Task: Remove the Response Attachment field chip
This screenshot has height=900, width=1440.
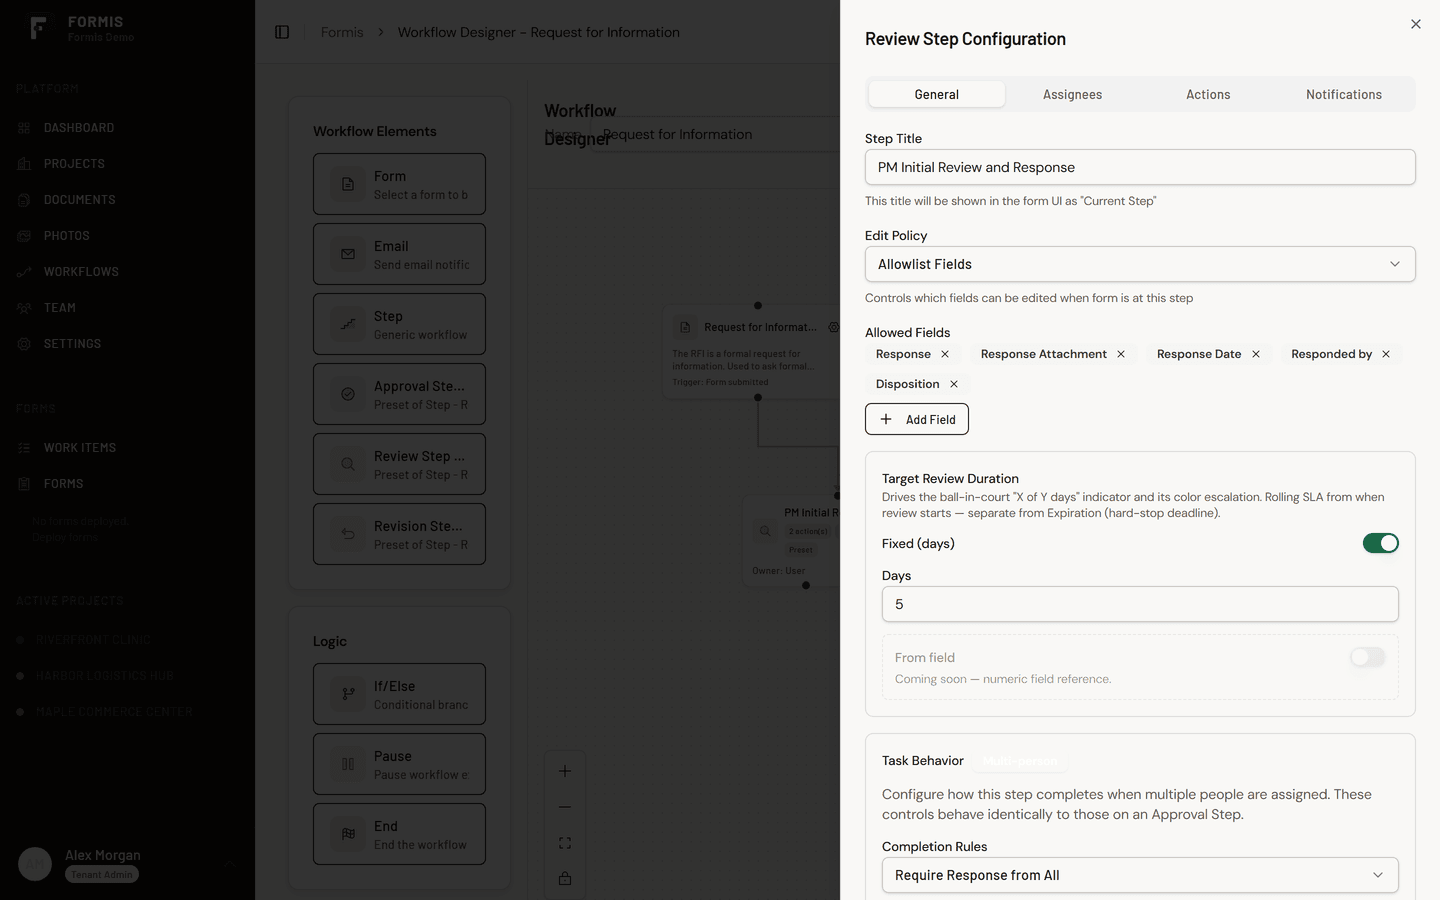Action: pyautogui.click(x=1121, y=354)
